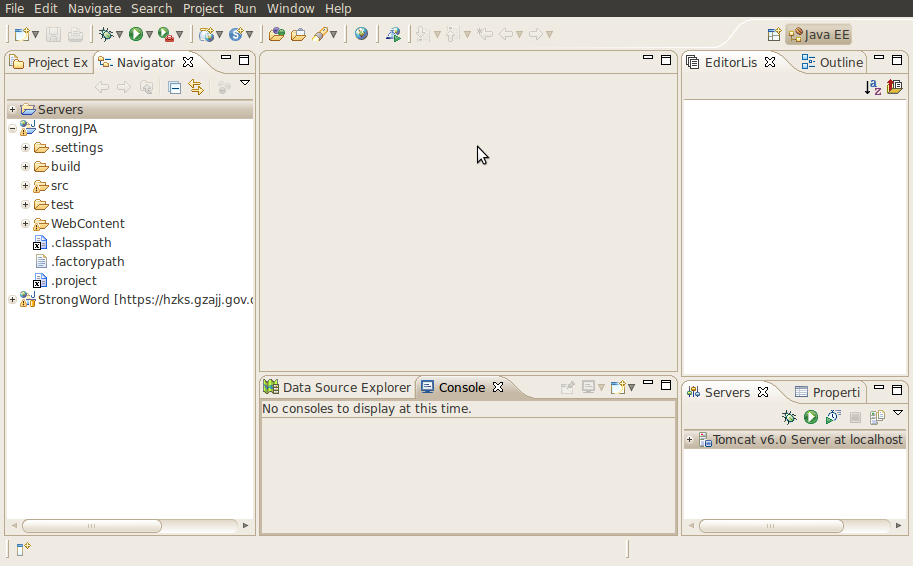Open the web browser globe icon
This screenshot has width=913, height=566.
[361, 34]
